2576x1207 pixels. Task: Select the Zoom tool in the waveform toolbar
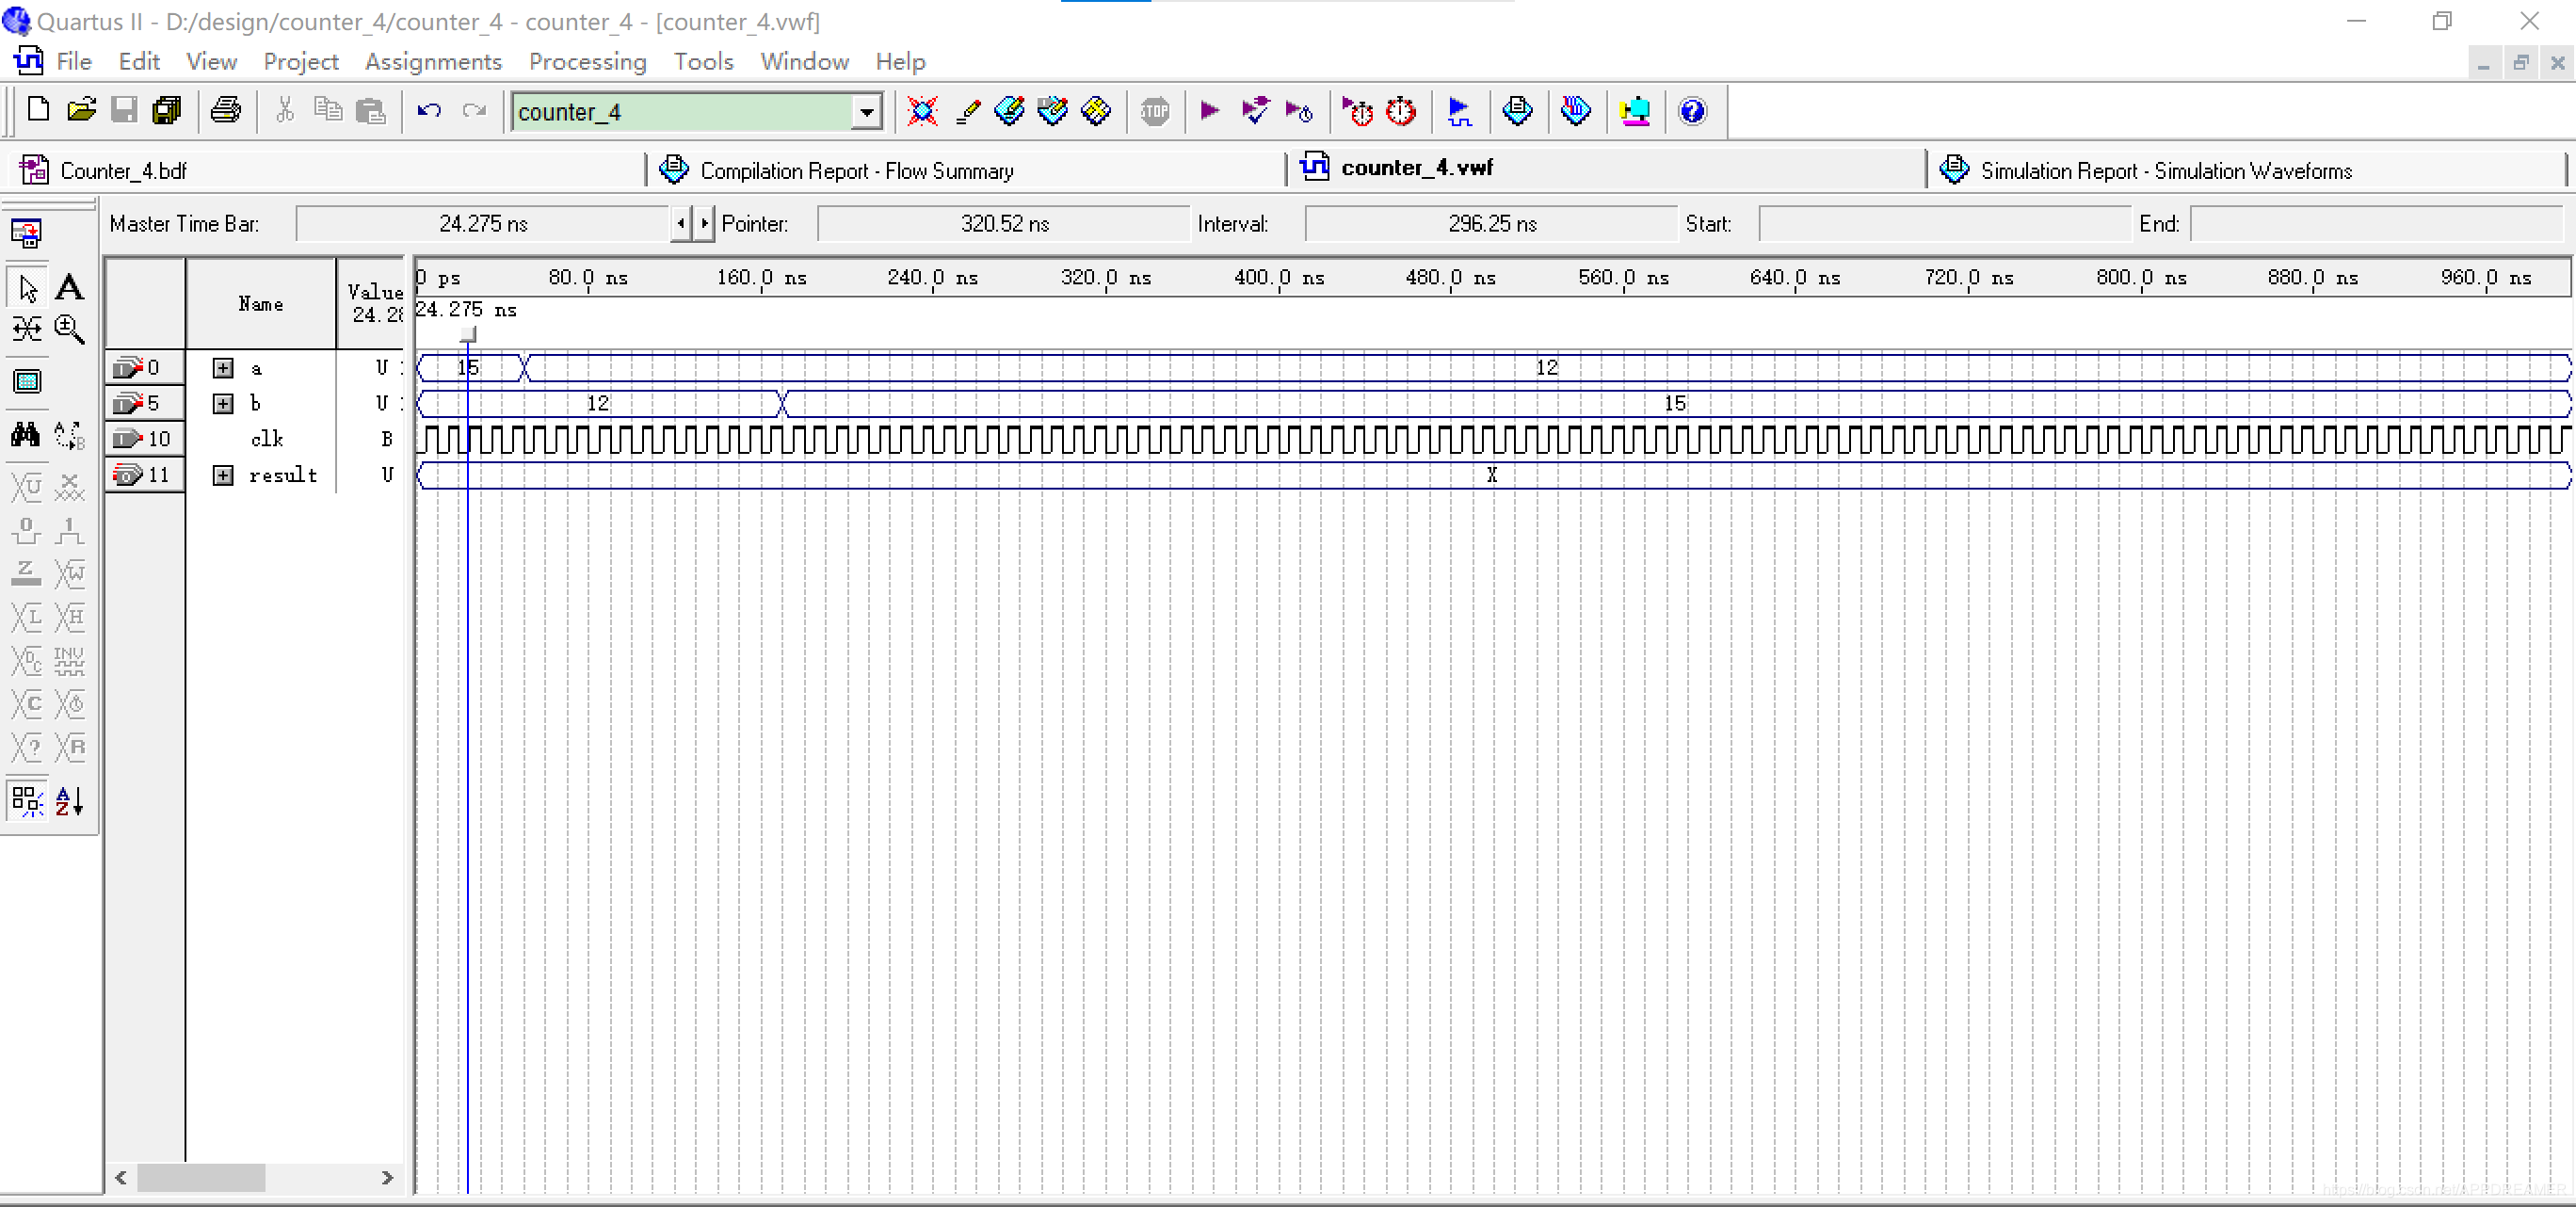69,329
